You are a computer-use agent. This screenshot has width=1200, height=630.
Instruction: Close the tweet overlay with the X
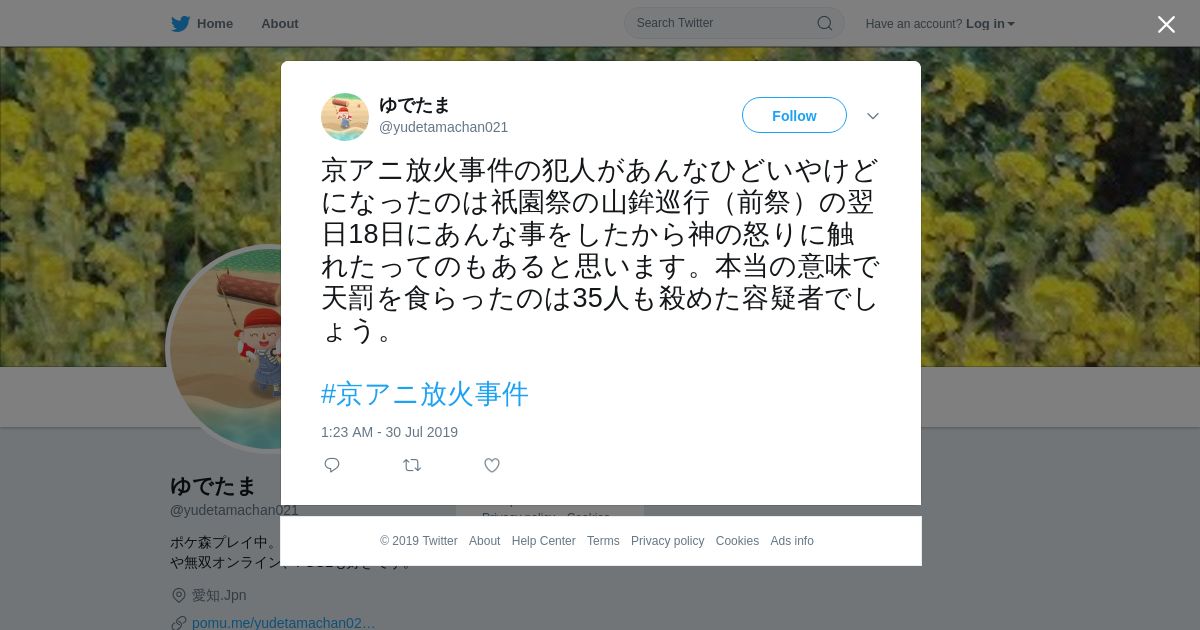[1166, 24]
